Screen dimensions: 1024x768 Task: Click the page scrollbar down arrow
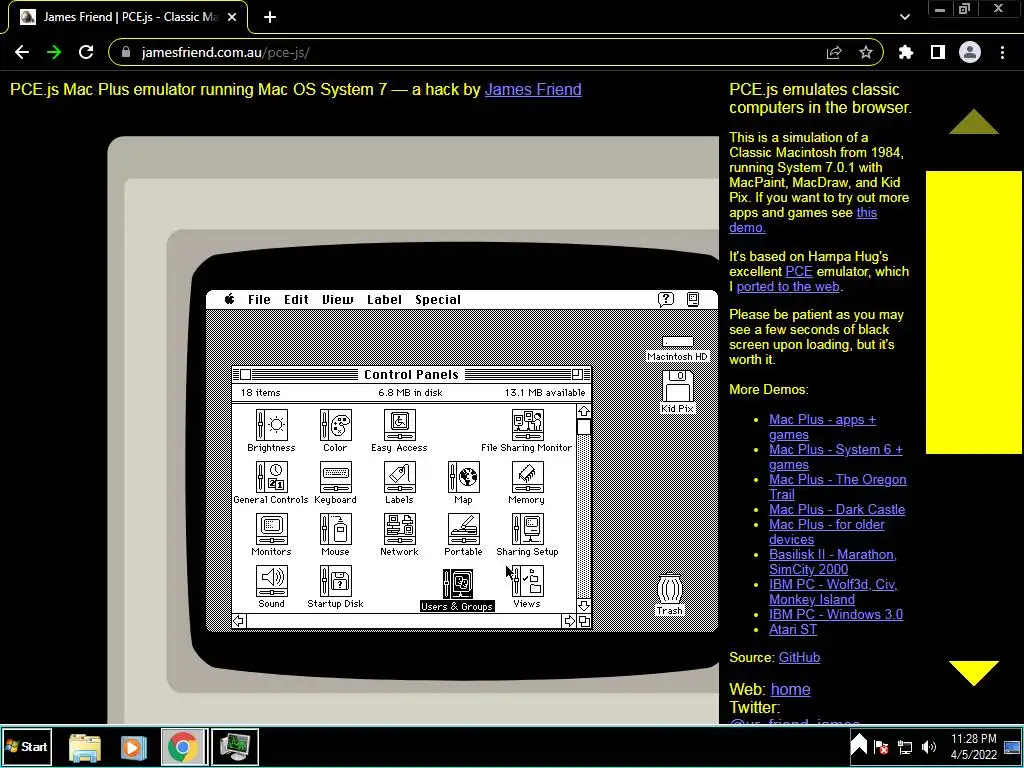tap(974, 673)
